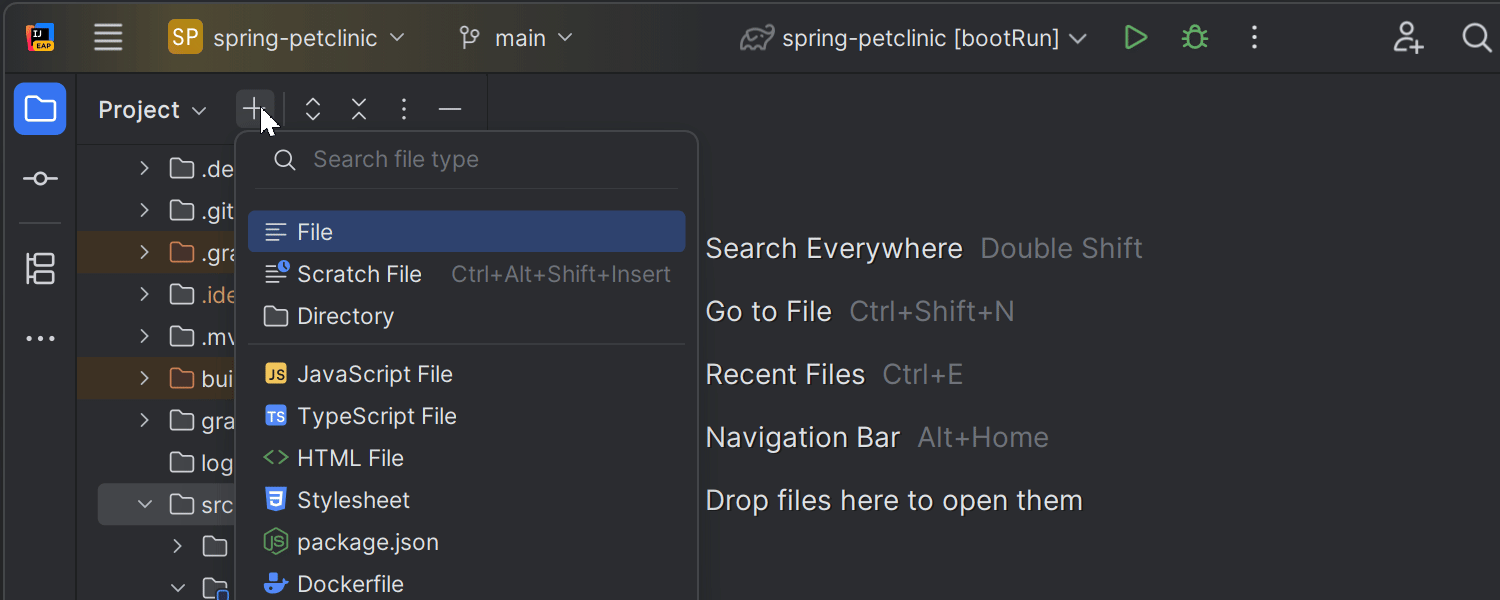Select TypeScript File option
The image size is (1500, 600).
tap(376, 416)
